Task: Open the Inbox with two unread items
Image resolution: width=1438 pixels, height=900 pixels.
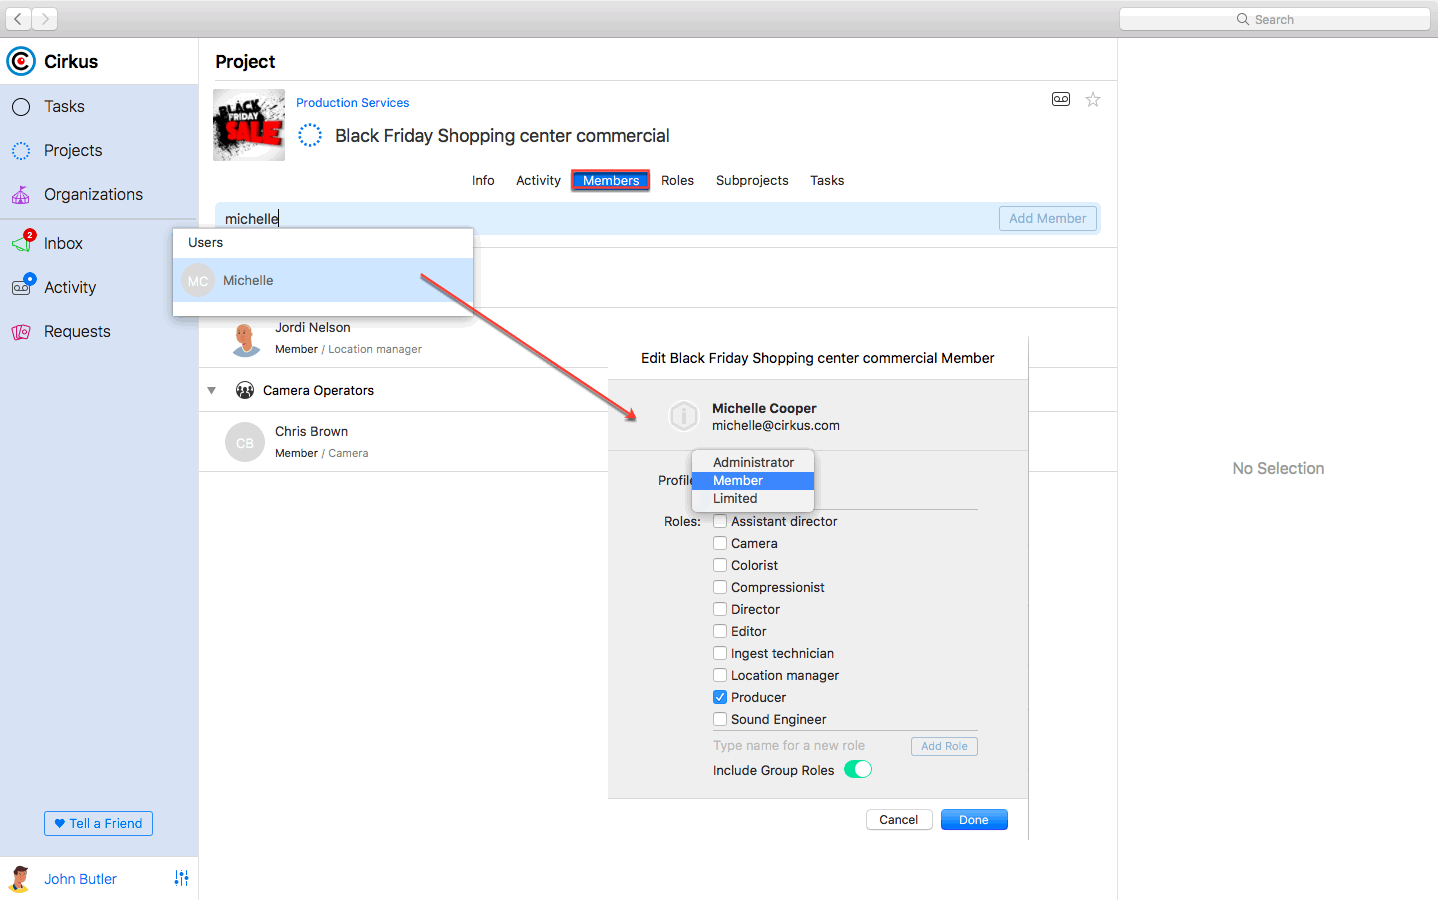Action: pyautogui.click(x=63, y=243)
